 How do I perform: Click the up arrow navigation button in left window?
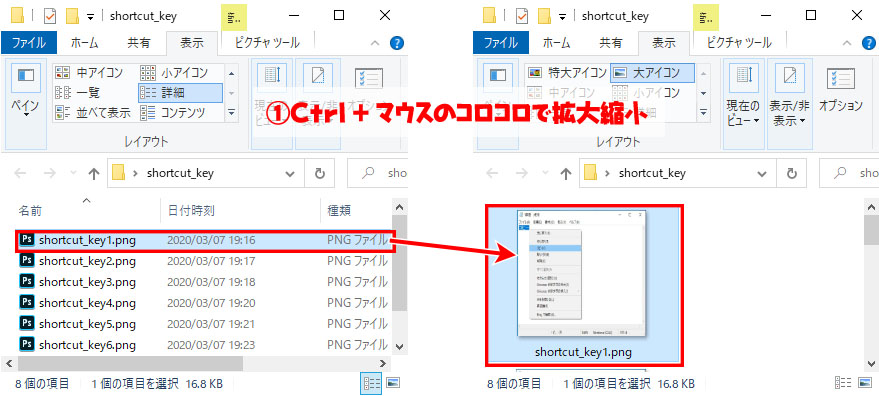point(94,174)
